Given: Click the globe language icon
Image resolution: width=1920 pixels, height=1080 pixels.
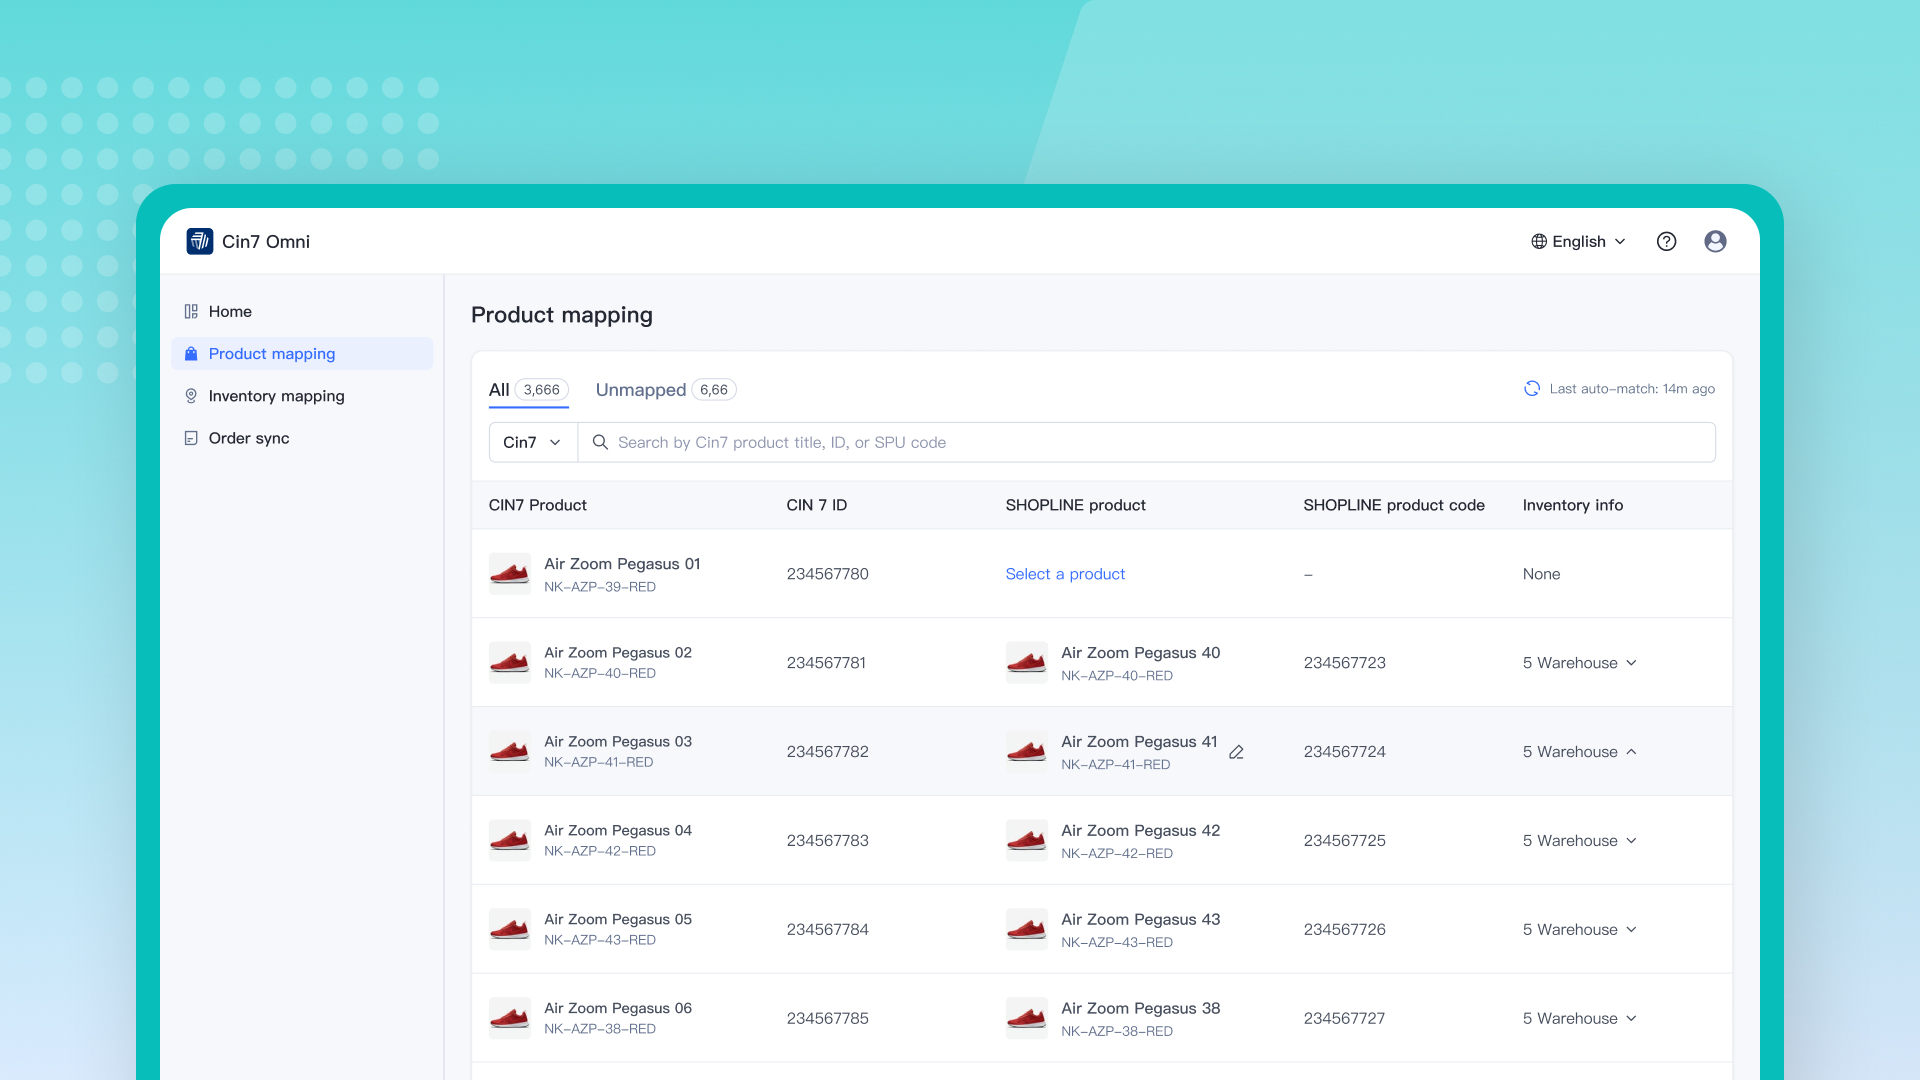Looking at the screenshot, I should [1539, 241].
